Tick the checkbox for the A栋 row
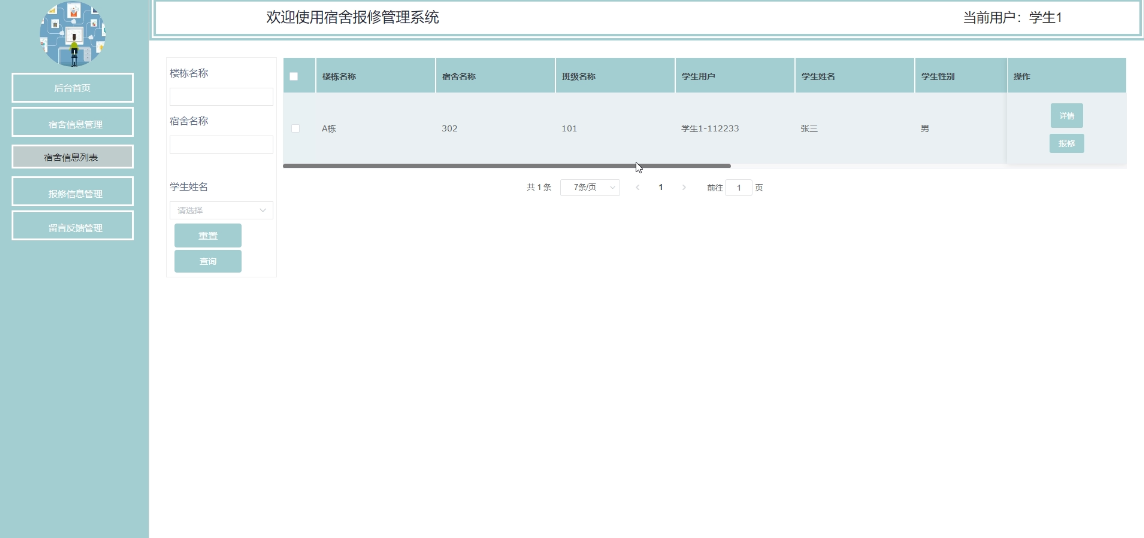 click(x=295, y=128)
